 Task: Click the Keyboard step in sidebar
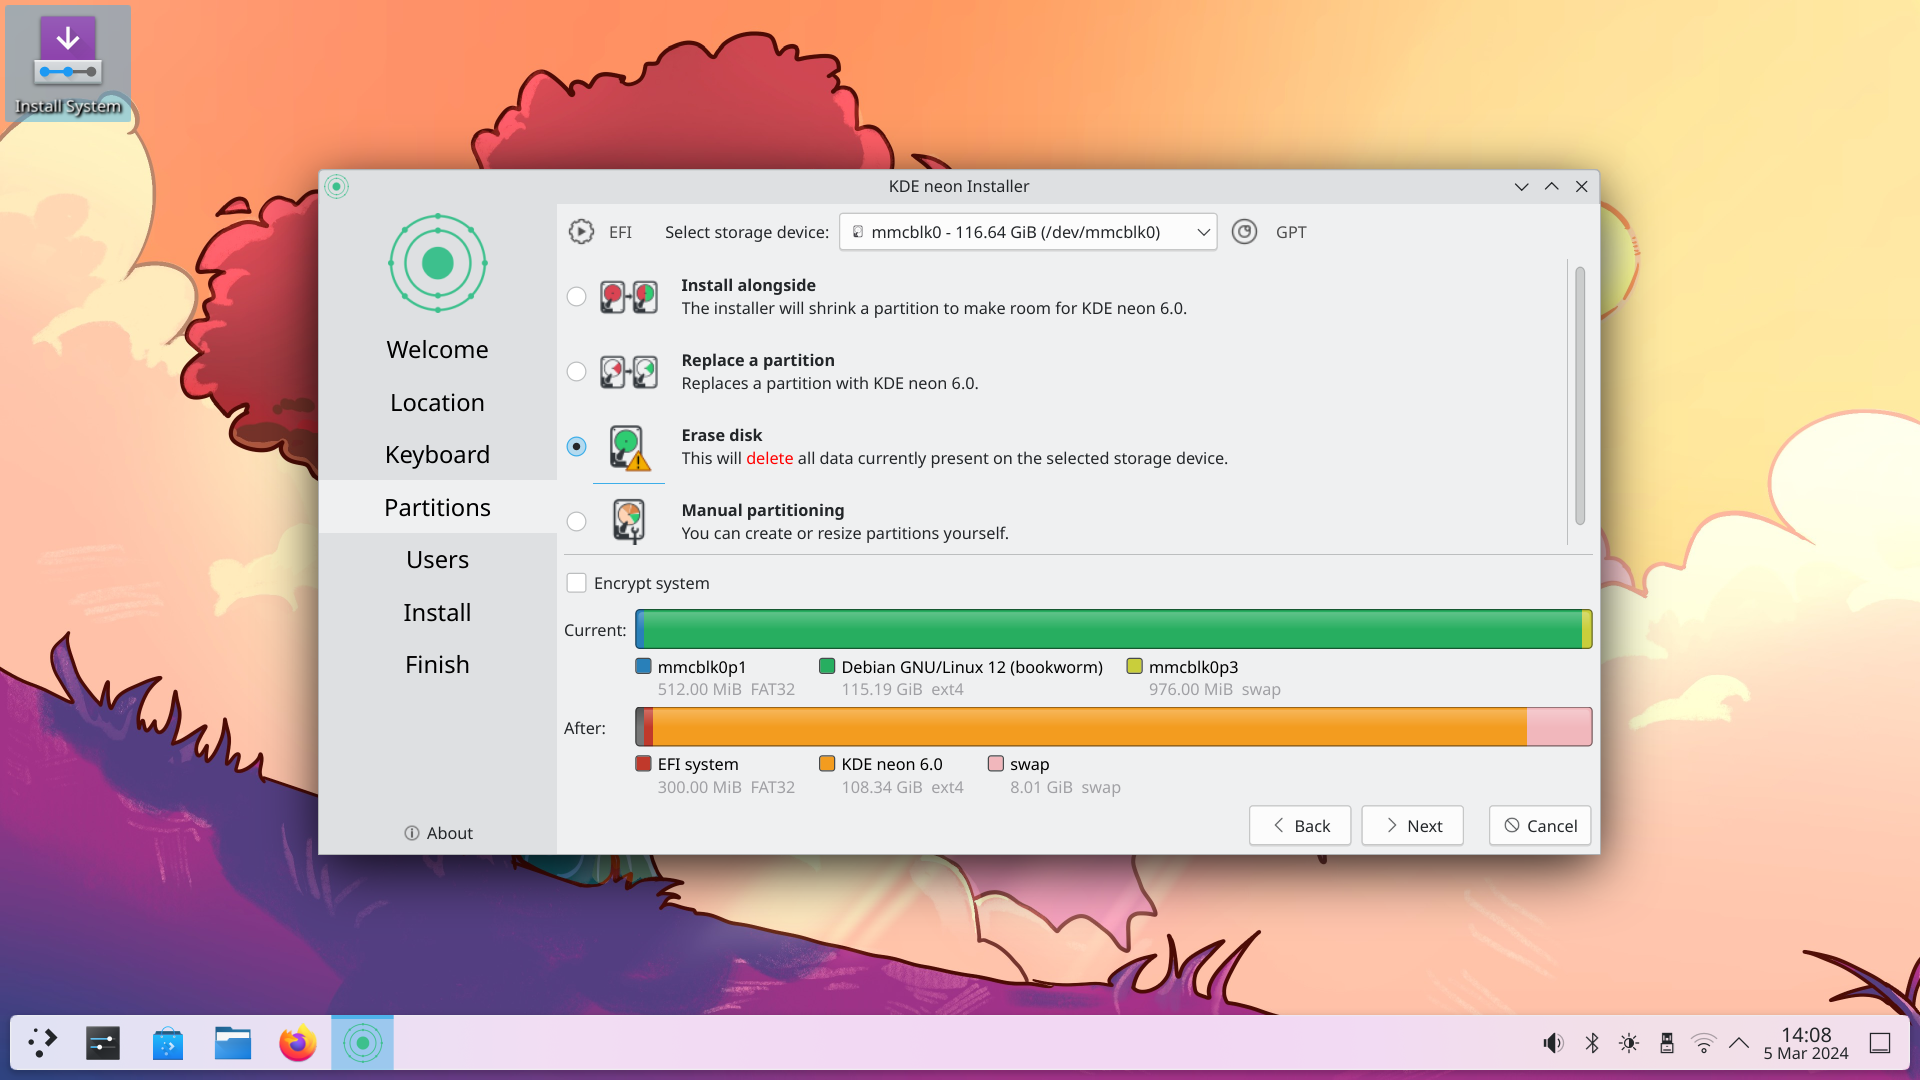click(x=438, y=455)
